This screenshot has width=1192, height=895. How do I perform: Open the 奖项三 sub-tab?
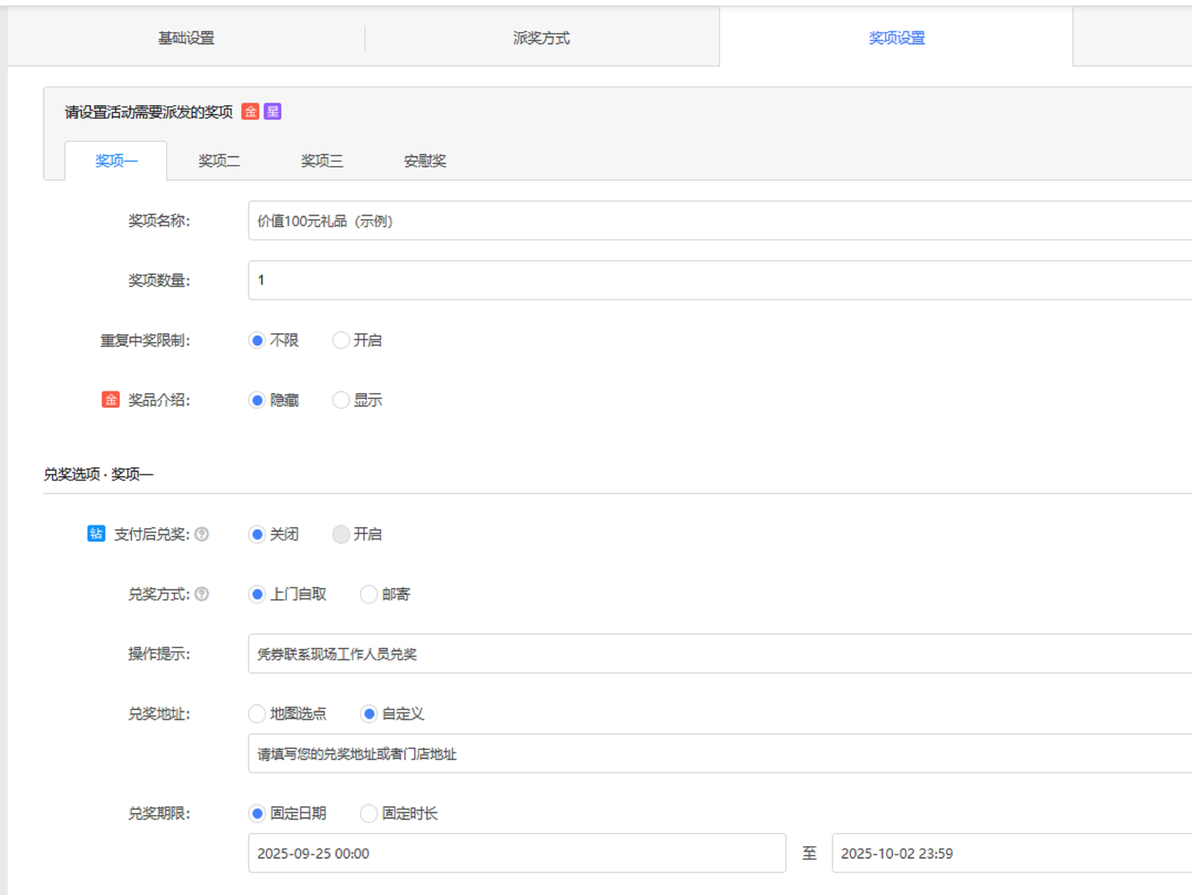point(322,160)
